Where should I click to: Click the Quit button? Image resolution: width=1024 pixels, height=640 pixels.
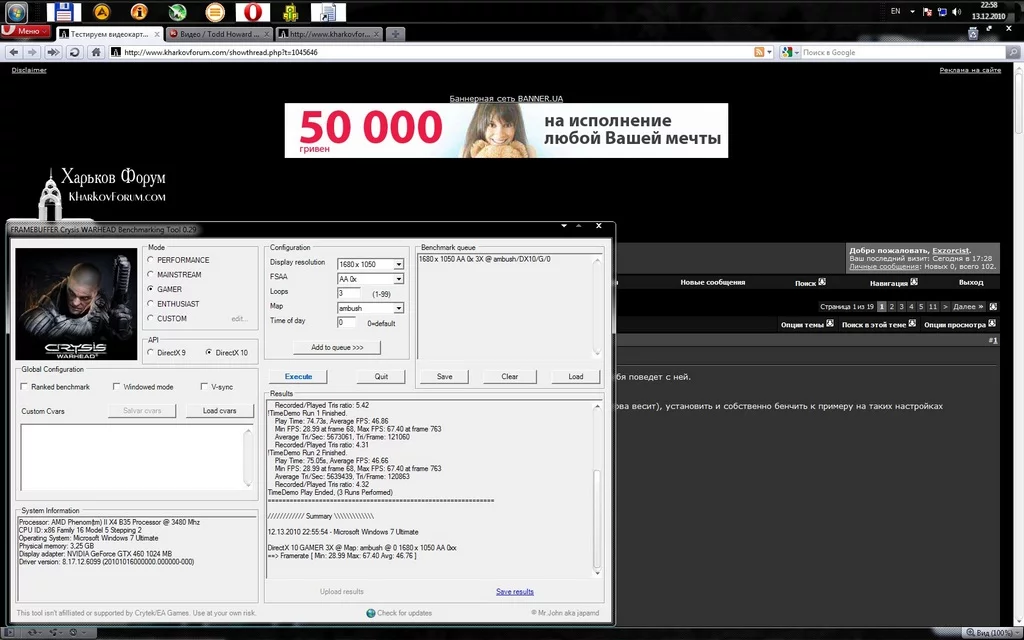click(381, 377)
